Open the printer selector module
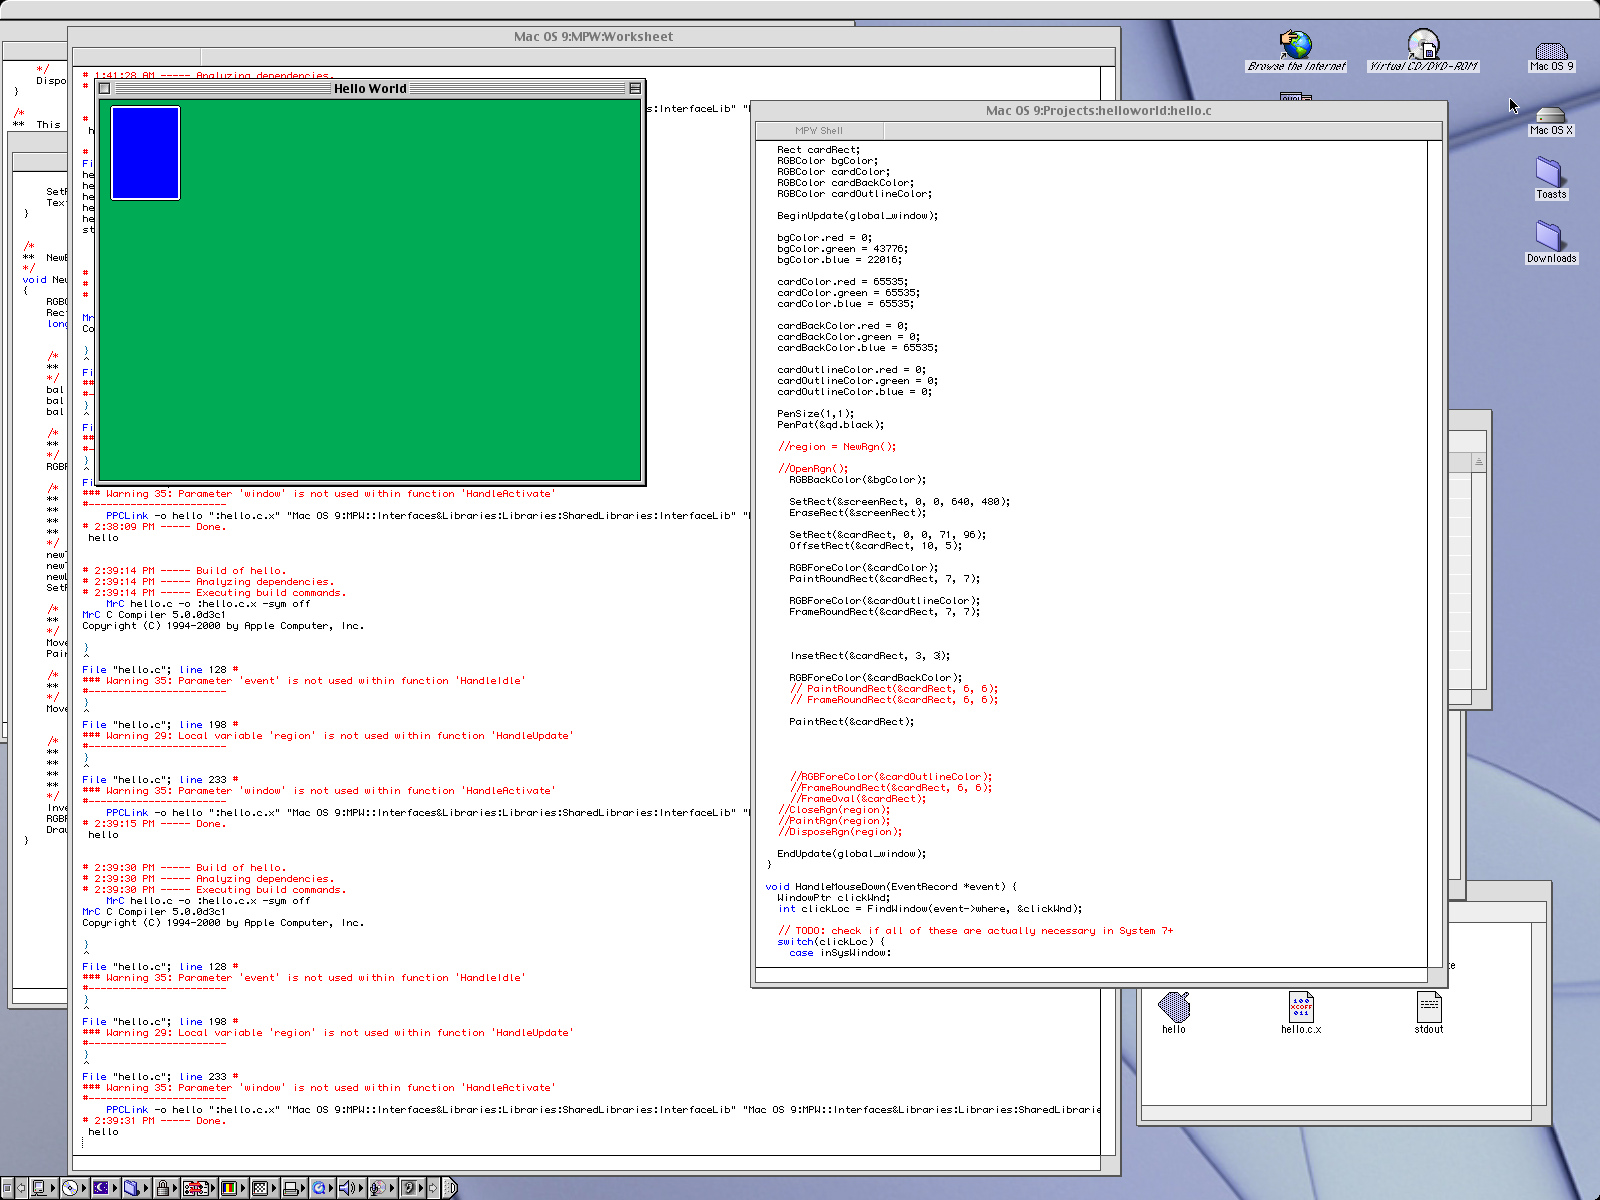The height and width of the screenshot is (1200, 1600). [294, 1188]
